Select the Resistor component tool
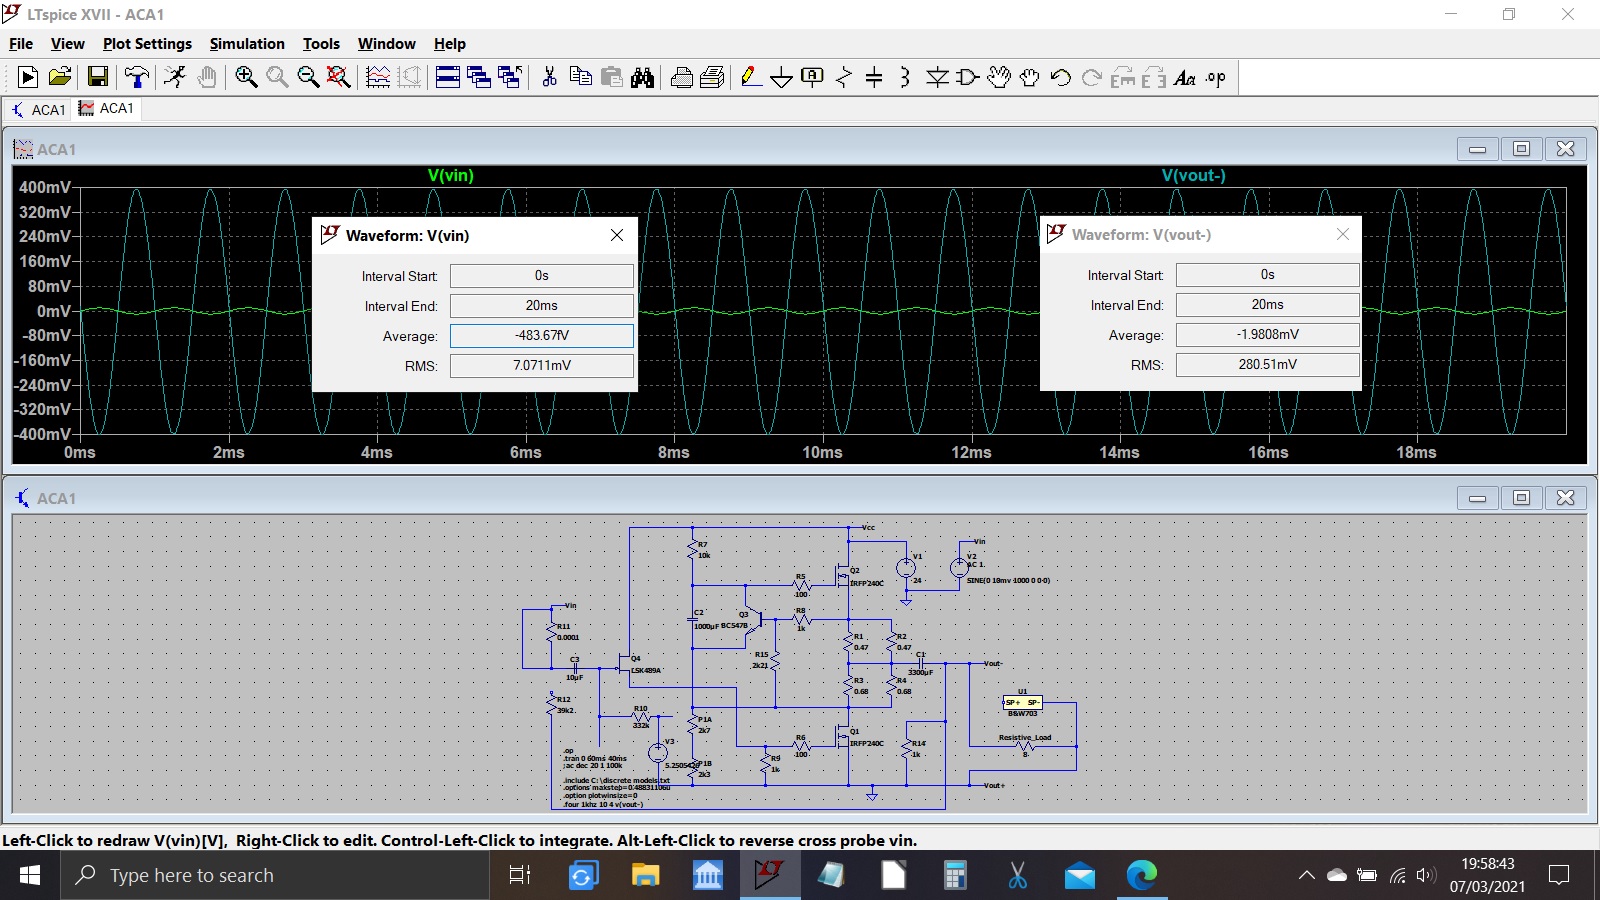The image size is (1600, 900). click(x=844, y=78)
